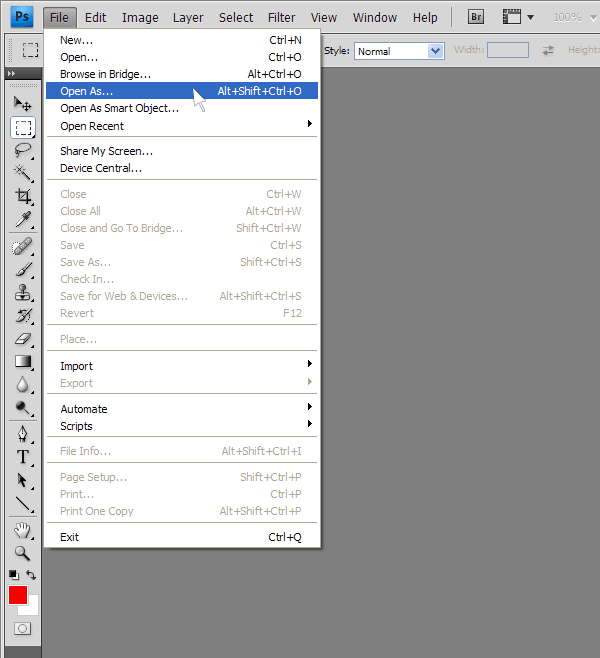Select the Healing Brush tool
Viewport: 600px width, 658px height.
coord(23,246)
